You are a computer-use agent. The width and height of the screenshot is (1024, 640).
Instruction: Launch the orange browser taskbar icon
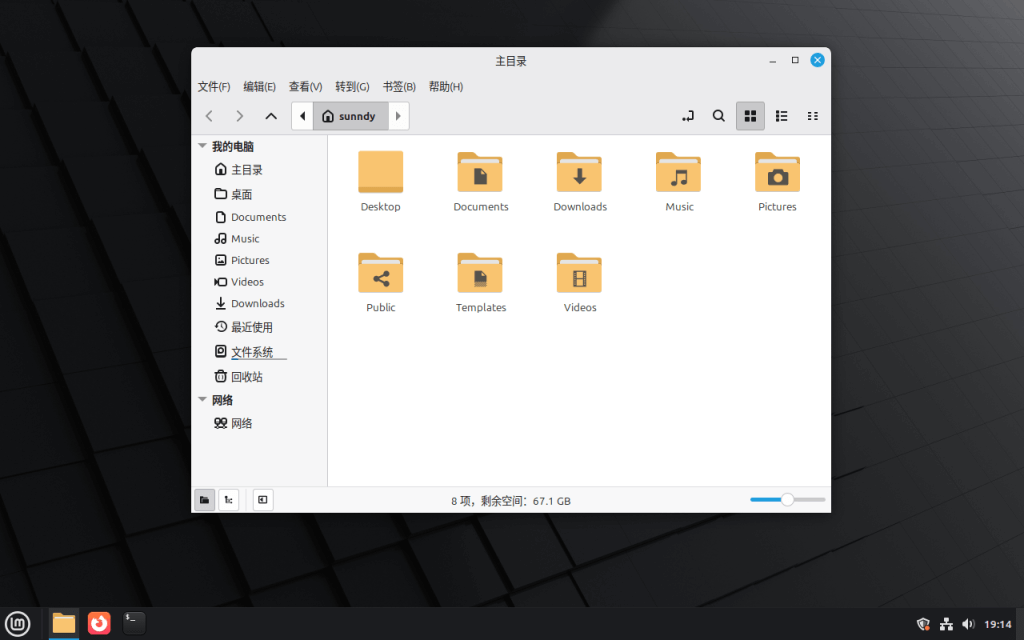click(x=99, y=624)
